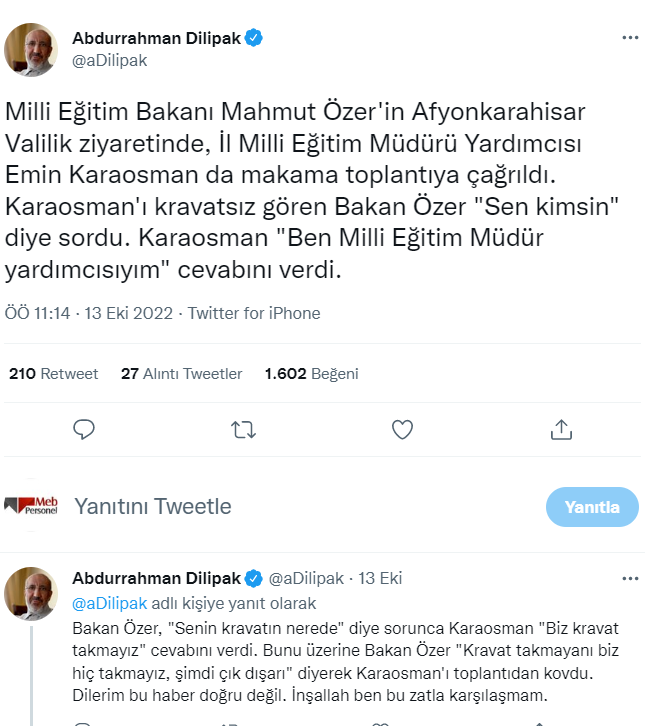Like the tweet with heart icon
645x726 pixels.
coord(402,429)
